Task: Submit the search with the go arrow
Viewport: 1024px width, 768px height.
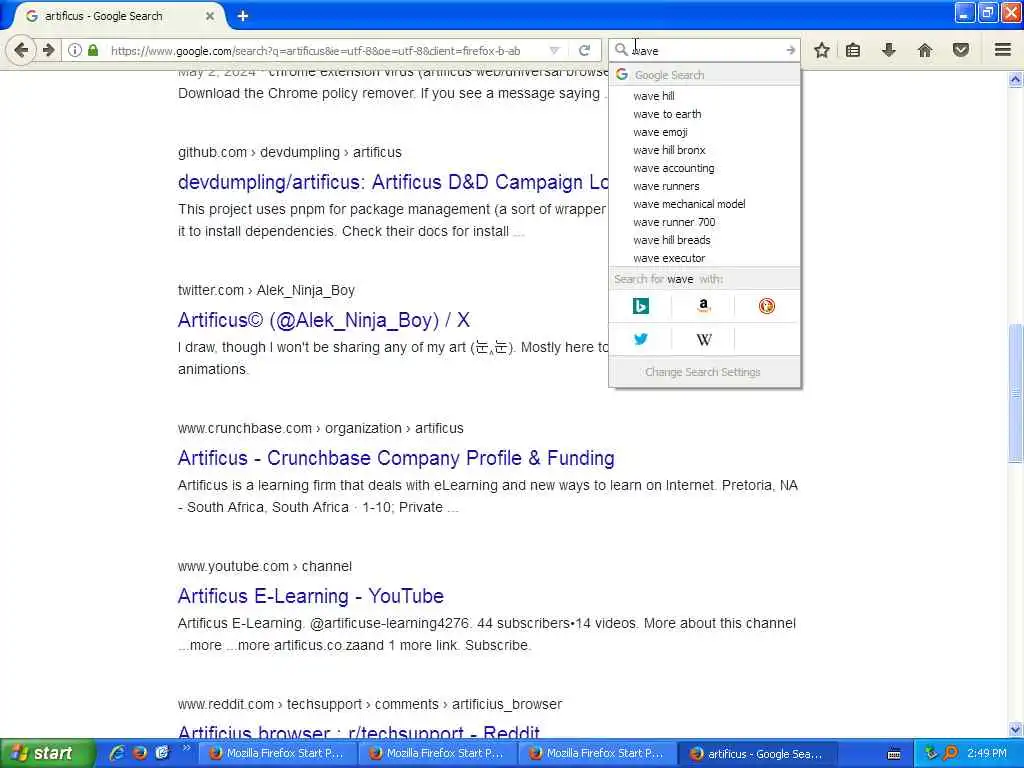Action: click(791, 50)
